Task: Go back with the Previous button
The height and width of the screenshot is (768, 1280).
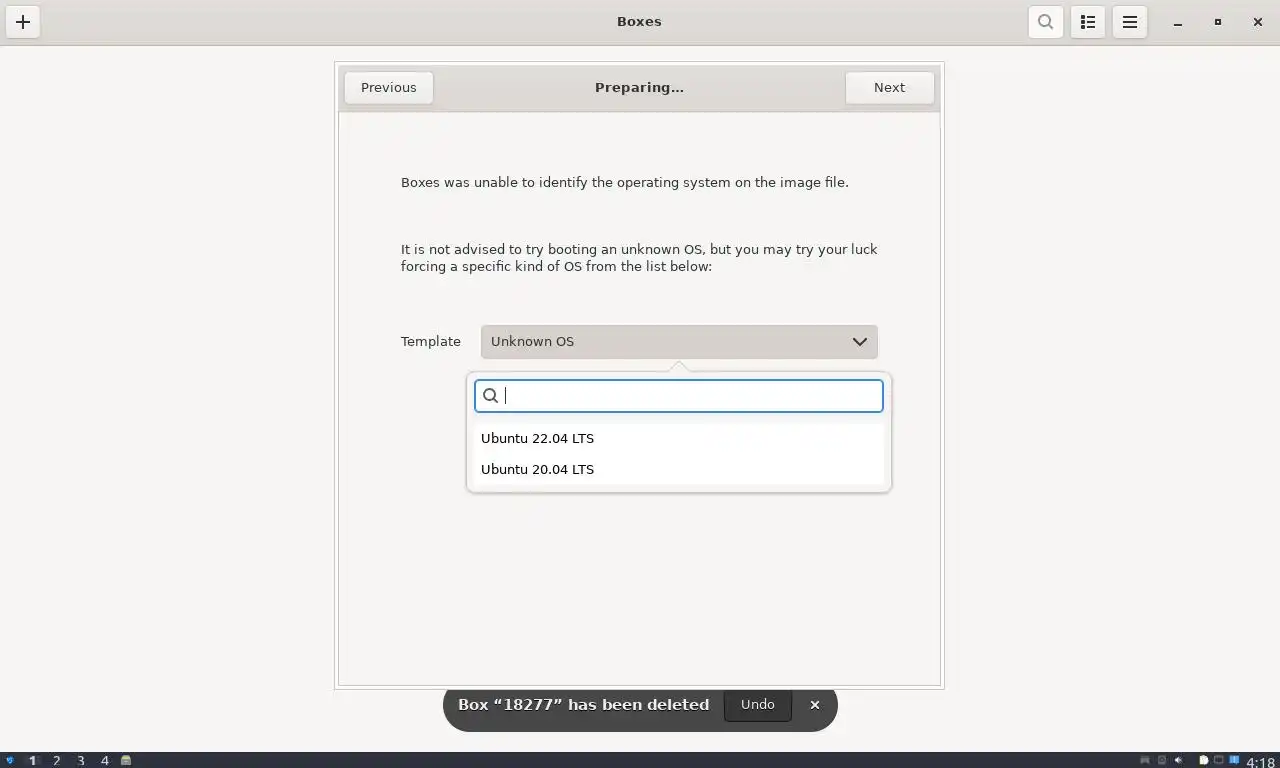Action: (x=389, y=88)
